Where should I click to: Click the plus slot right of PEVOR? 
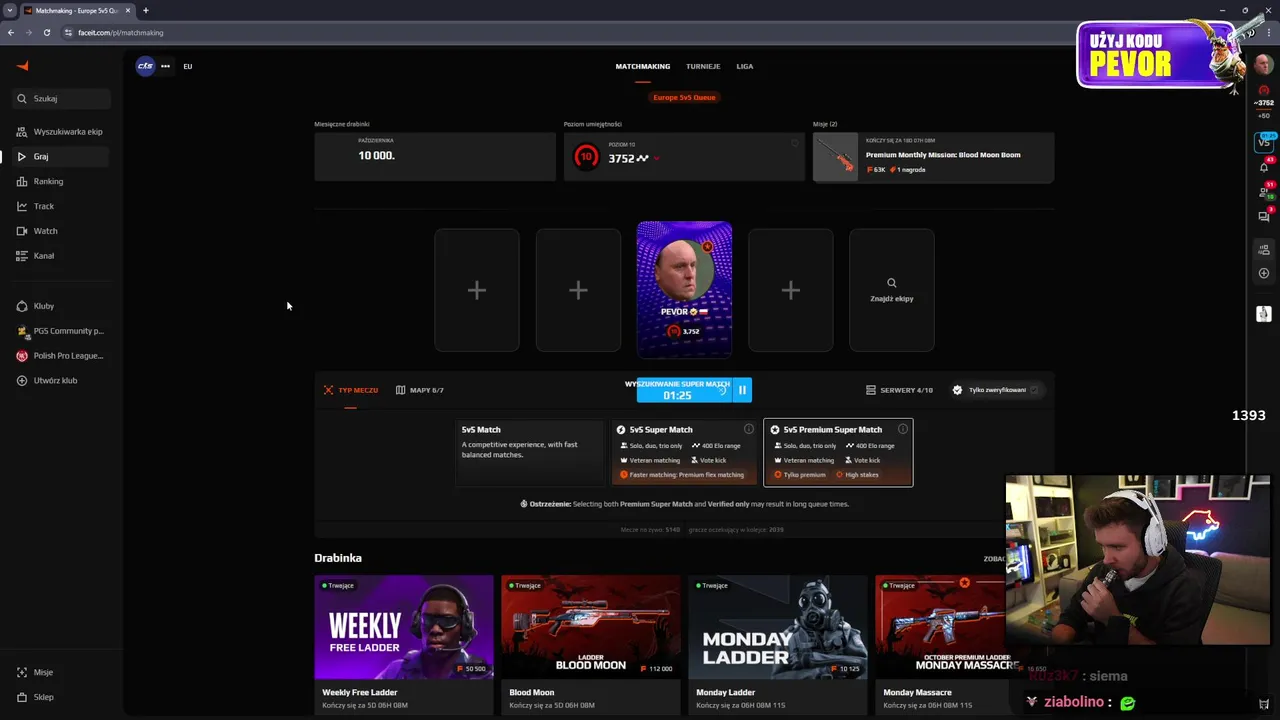pos(790,290)
